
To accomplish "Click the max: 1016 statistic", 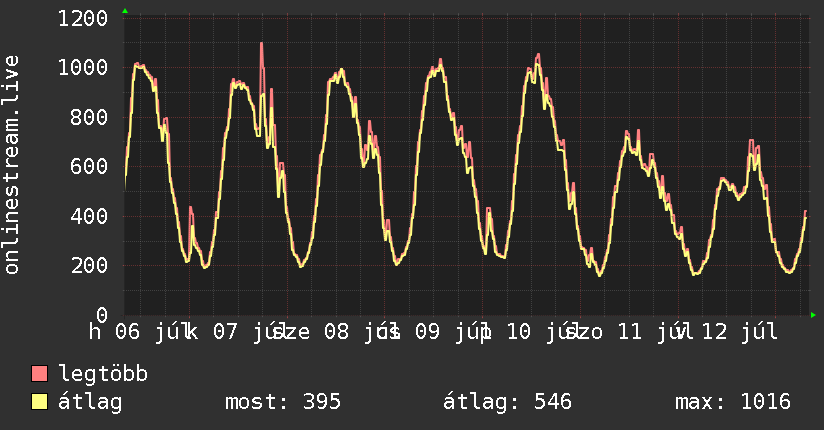I will pos(733,402).
